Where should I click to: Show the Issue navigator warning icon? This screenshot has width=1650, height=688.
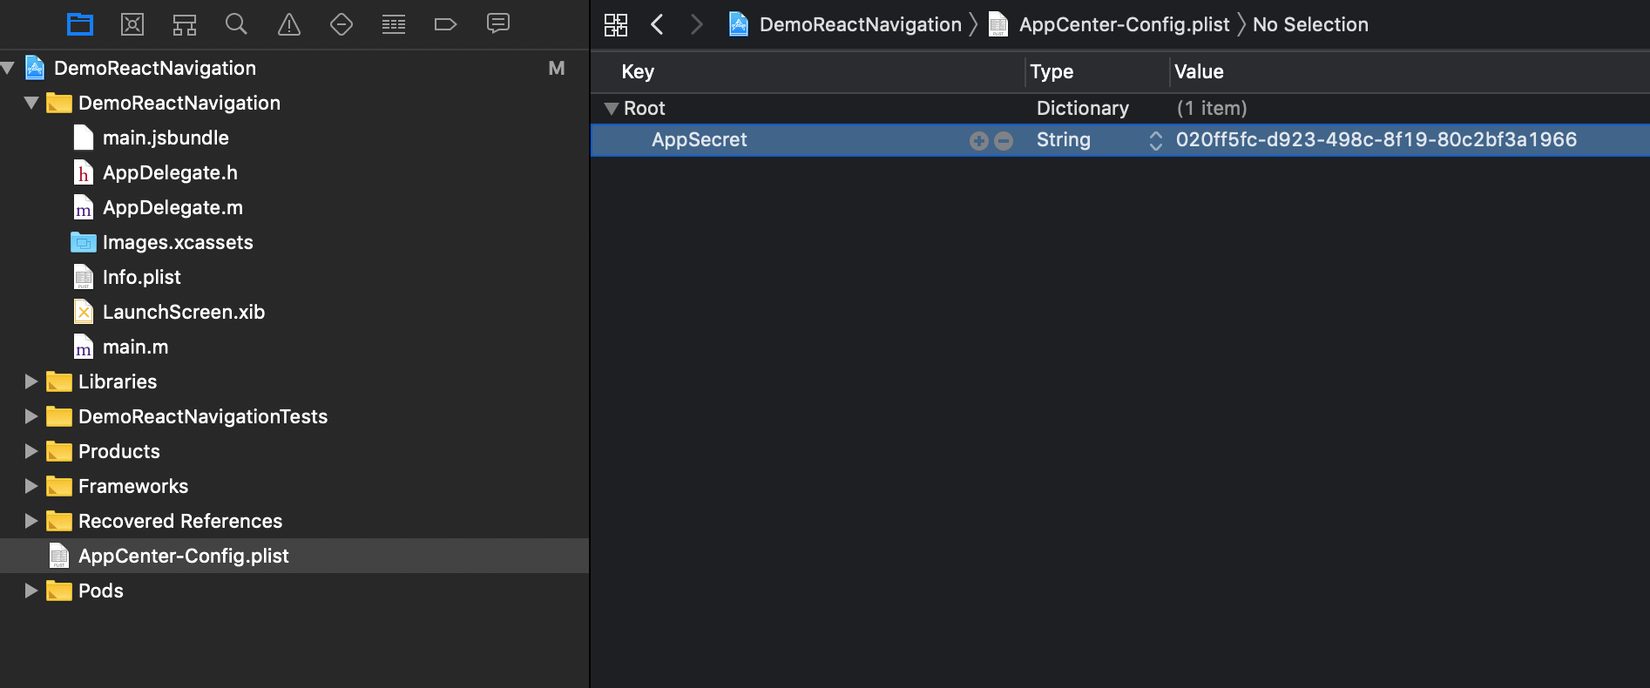(x=289, y=24)
